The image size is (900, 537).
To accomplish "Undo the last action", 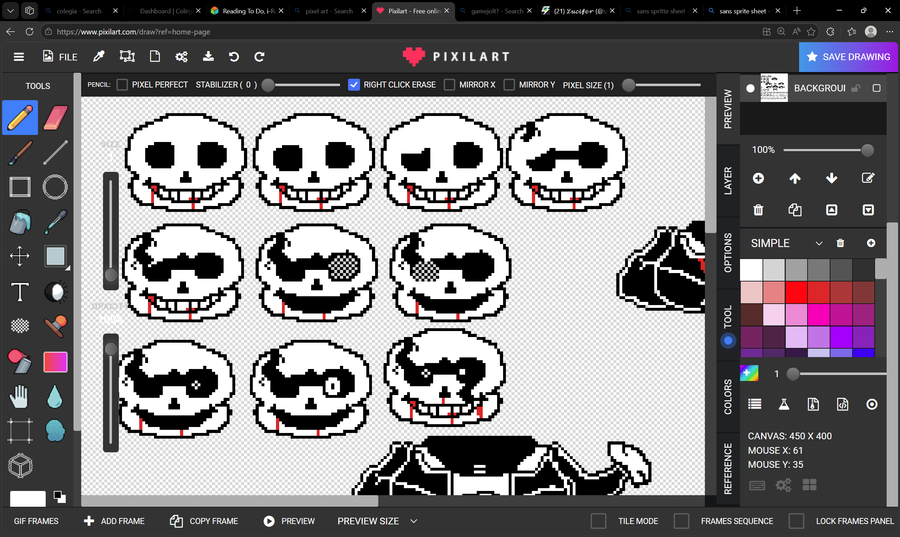I will (234, 56).
